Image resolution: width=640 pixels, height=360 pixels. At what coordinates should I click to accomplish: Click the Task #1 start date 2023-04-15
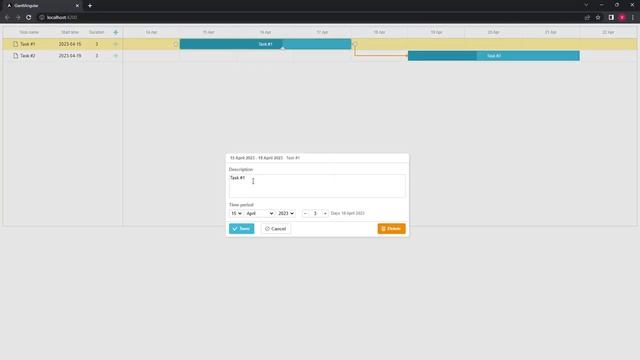click(x=70, y=44)
